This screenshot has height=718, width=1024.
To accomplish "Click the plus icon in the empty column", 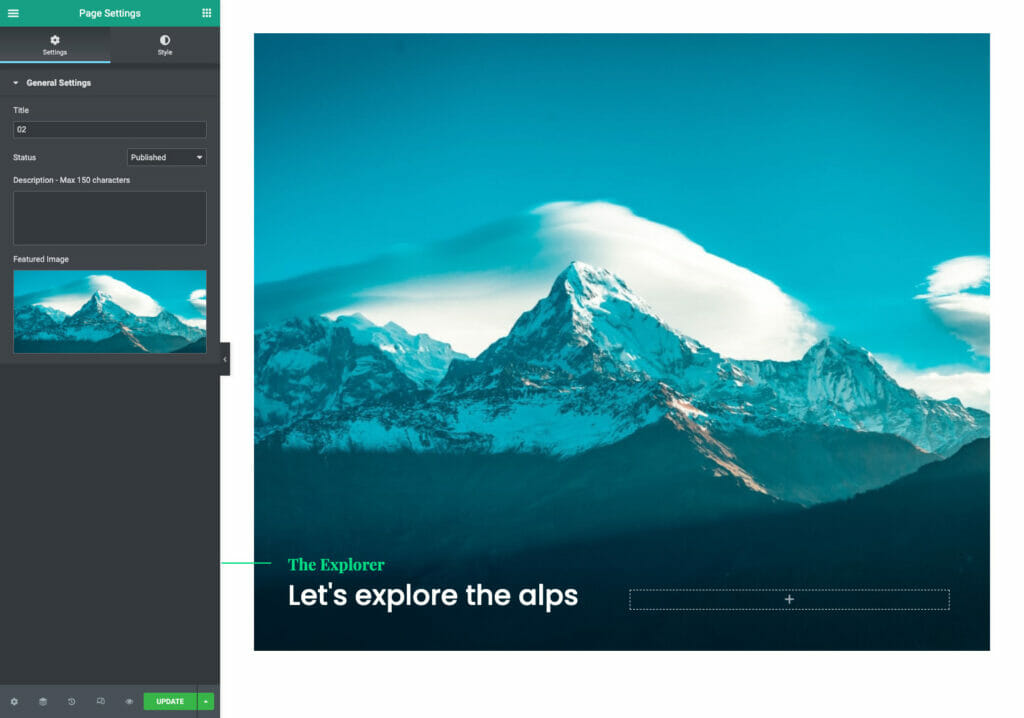I will pyautogui.click(x=789, y=599).
